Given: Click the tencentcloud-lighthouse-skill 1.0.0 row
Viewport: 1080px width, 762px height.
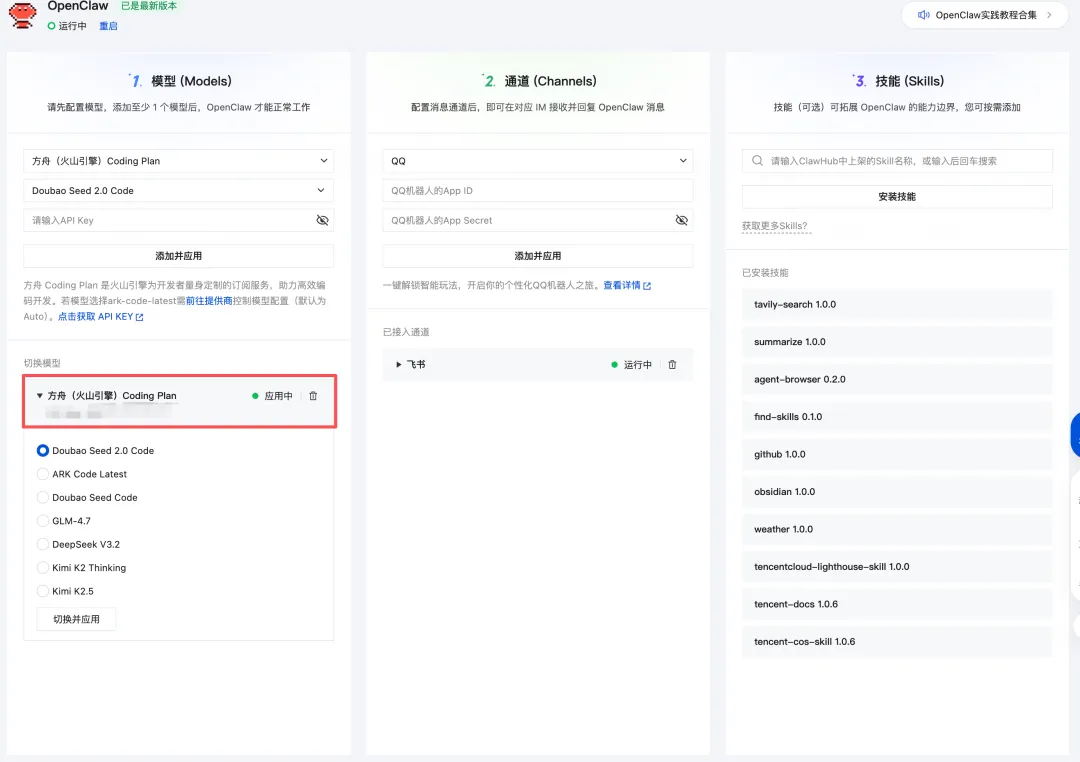Looking at the screenshot, I should [x=897, y=567].
